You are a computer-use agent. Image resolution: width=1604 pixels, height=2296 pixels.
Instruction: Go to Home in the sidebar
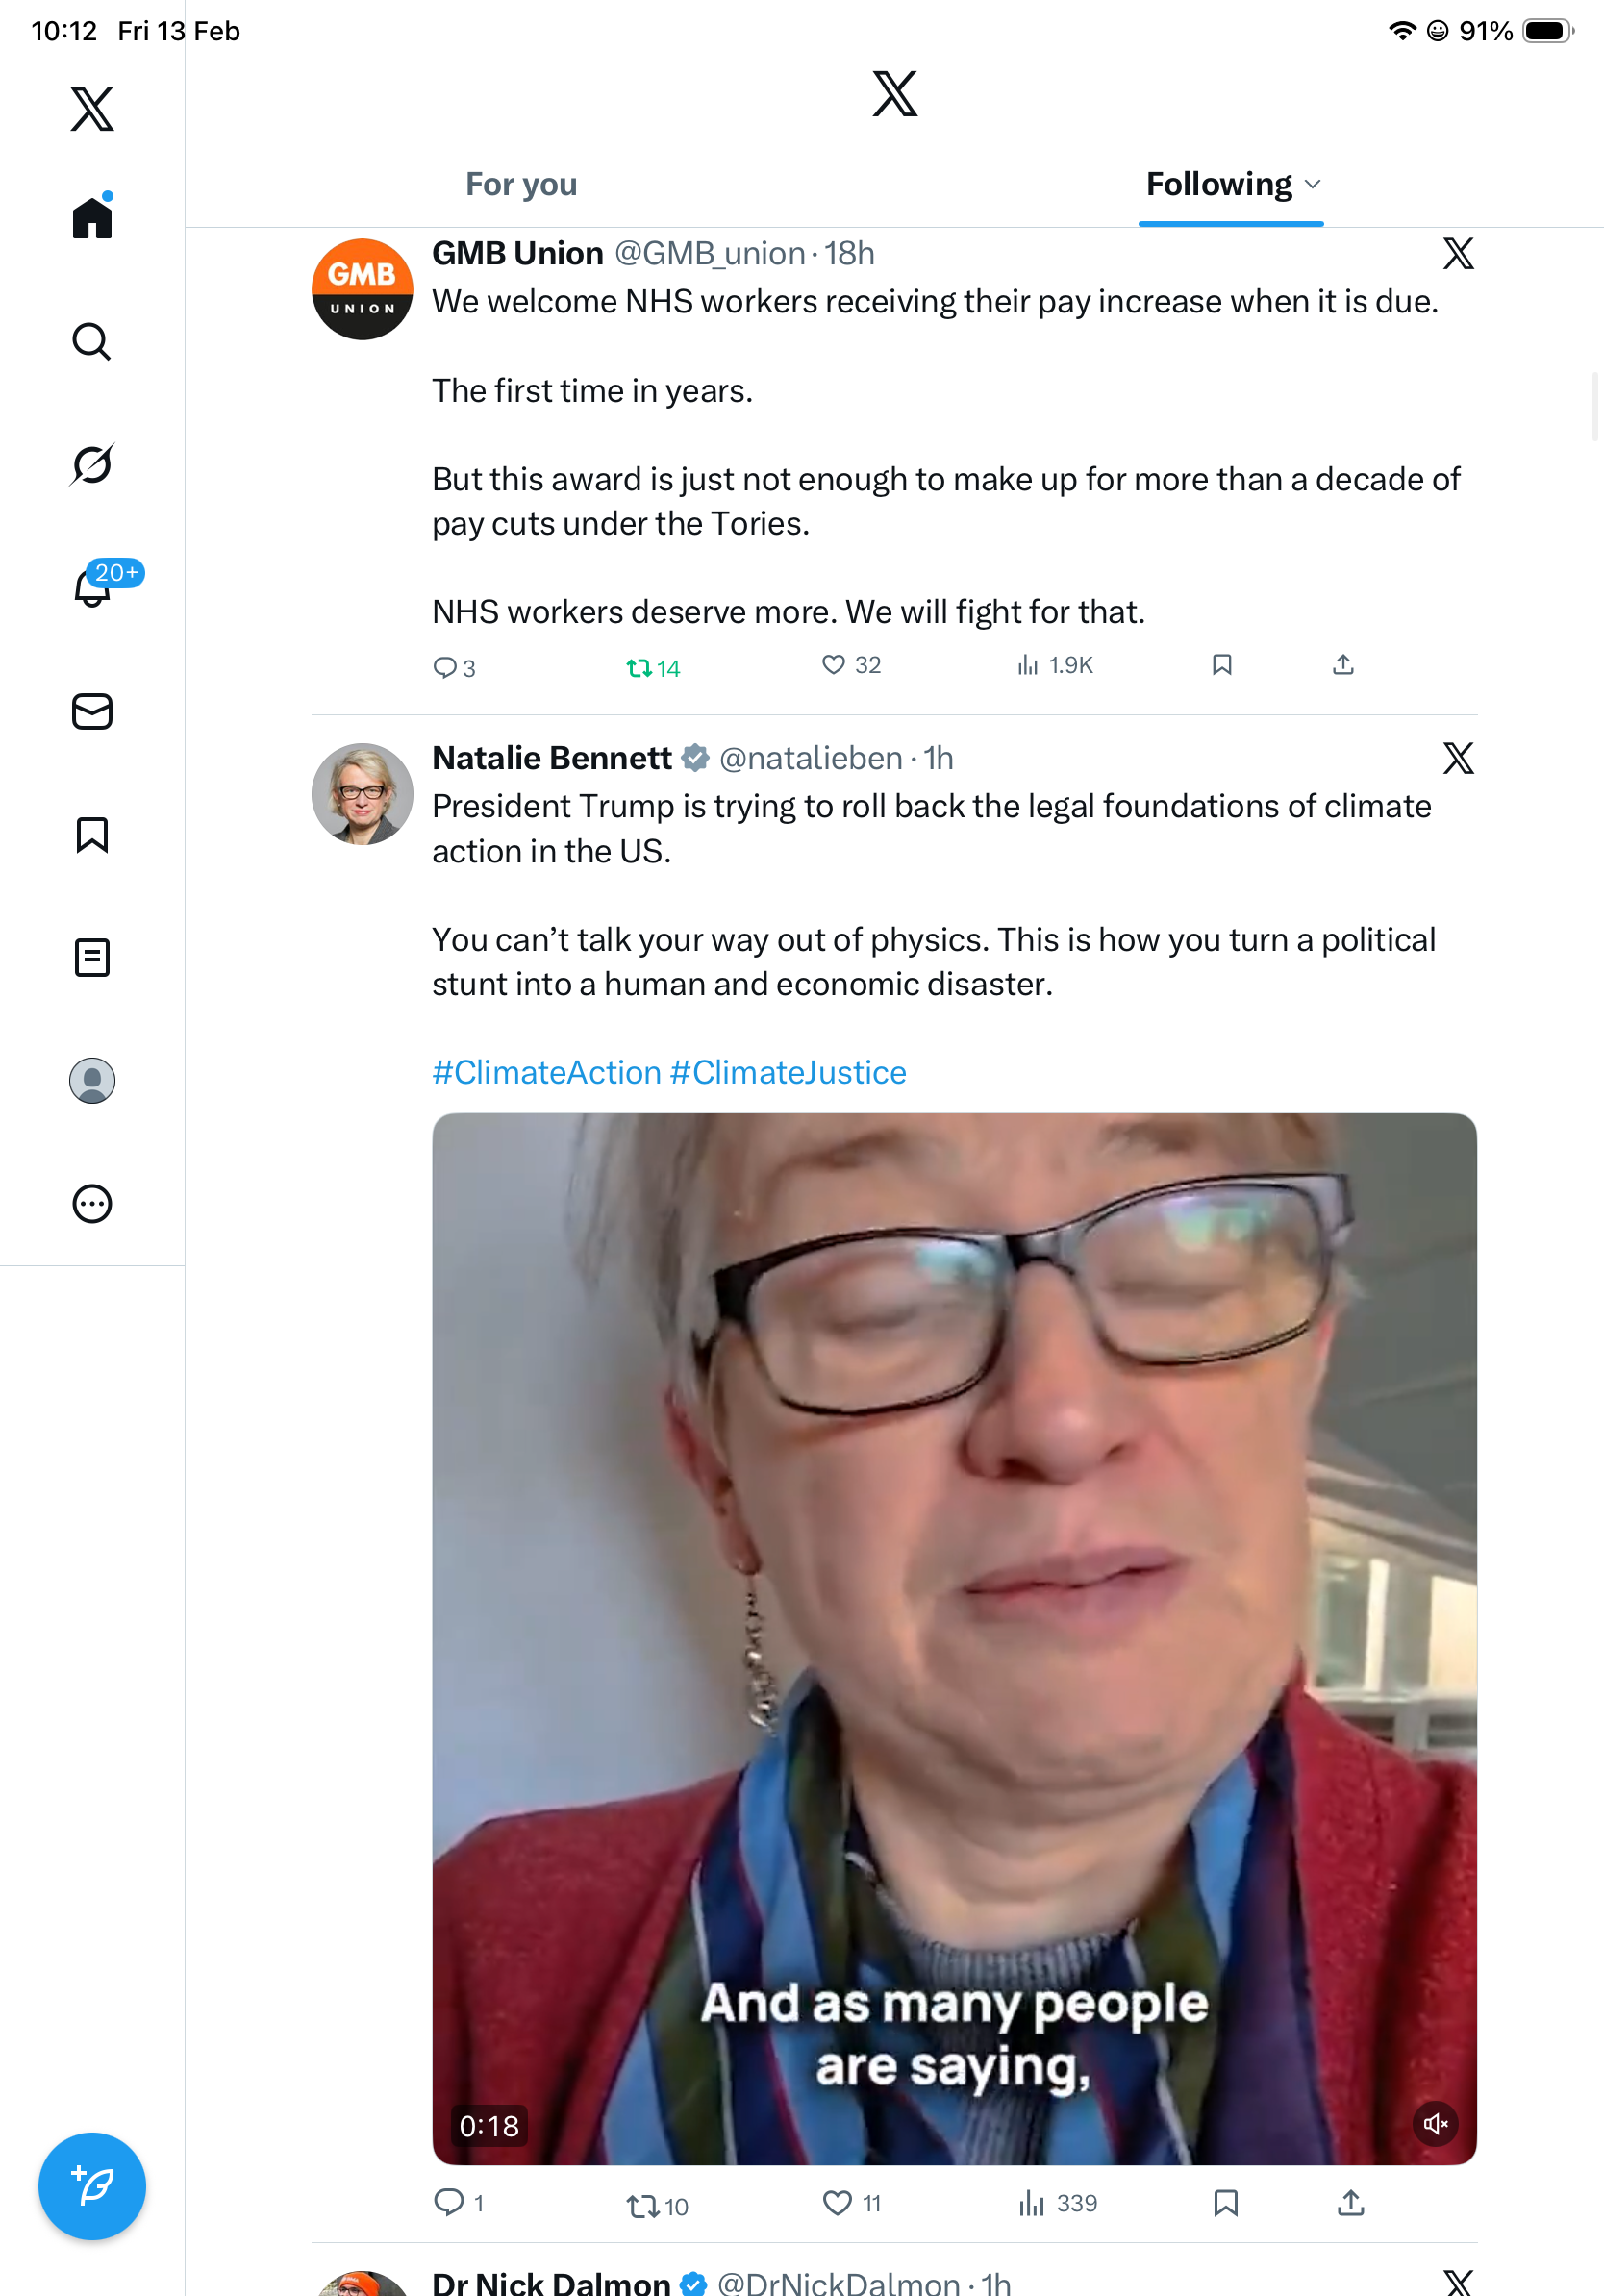coord(92,218)
